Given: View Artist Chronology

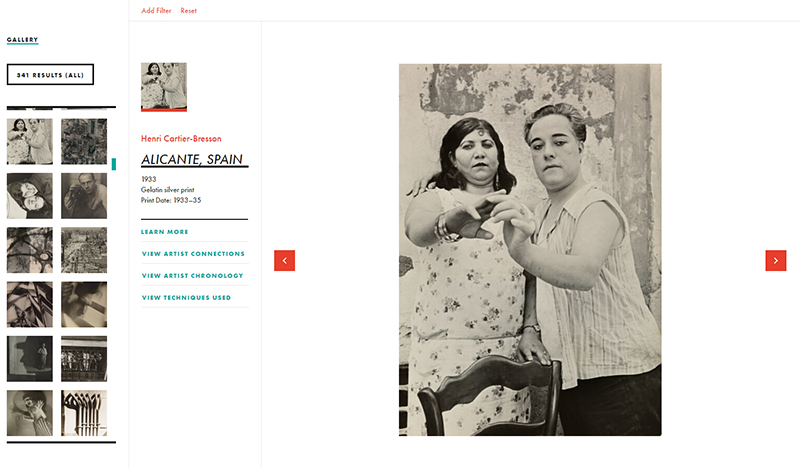Looking at the screenshot, I should point(192,276).
